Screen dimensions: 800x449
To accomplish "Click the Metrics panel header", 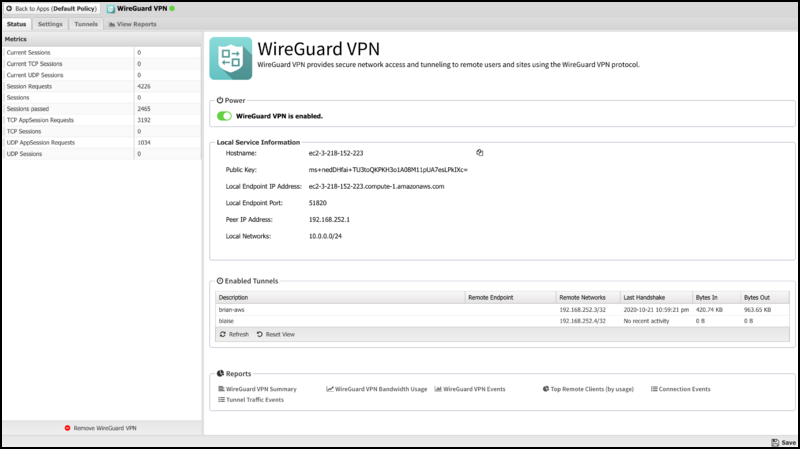I will pyautogui.click(x=102, y=39).
